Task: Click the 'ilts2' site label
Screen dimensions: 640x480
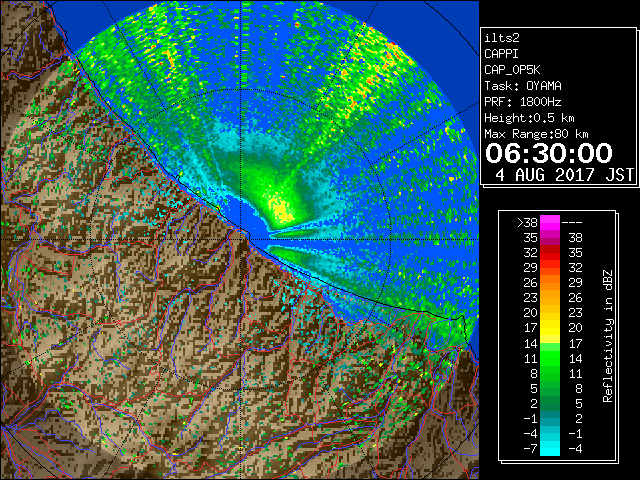Action: [x=502, y=38]
